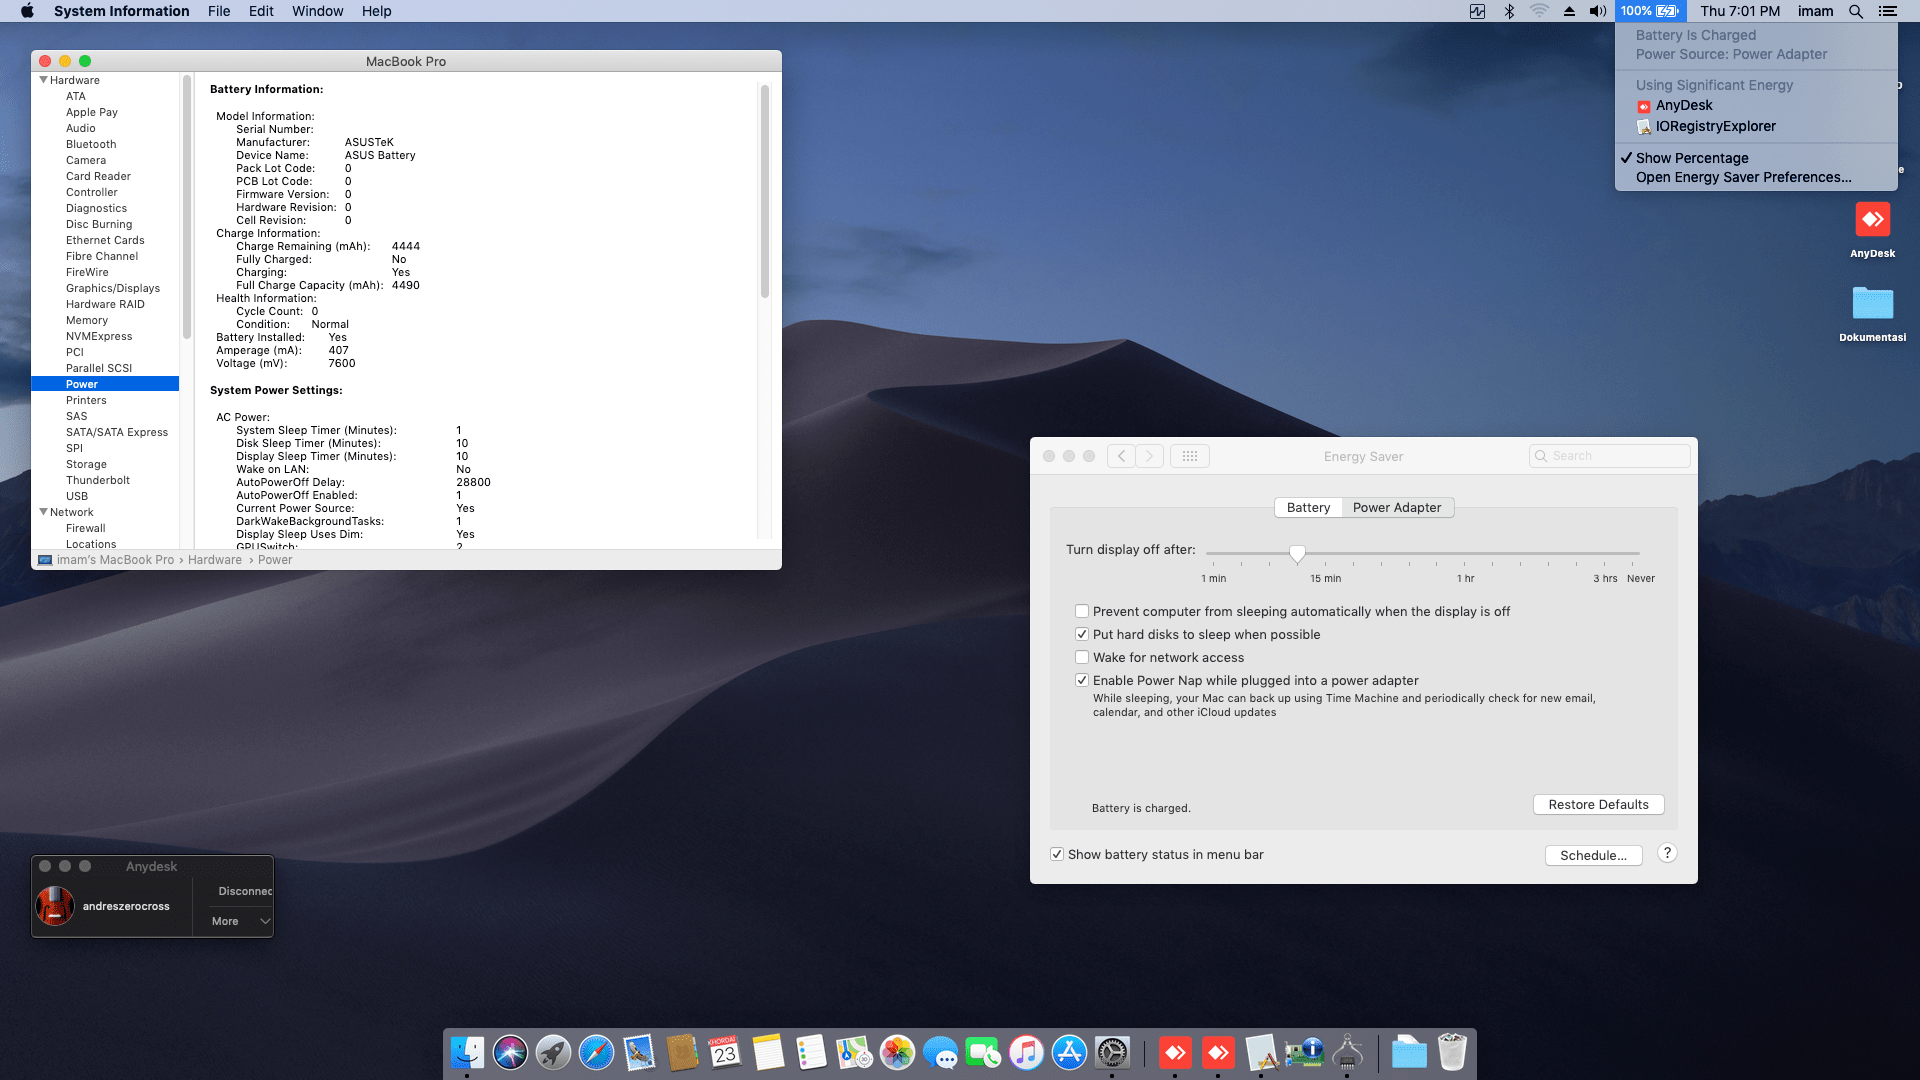Collapse the Hardware tree section
The width and height of the screenshot is (1920, 1080).
pyautogui.click(x=43, y=80)
